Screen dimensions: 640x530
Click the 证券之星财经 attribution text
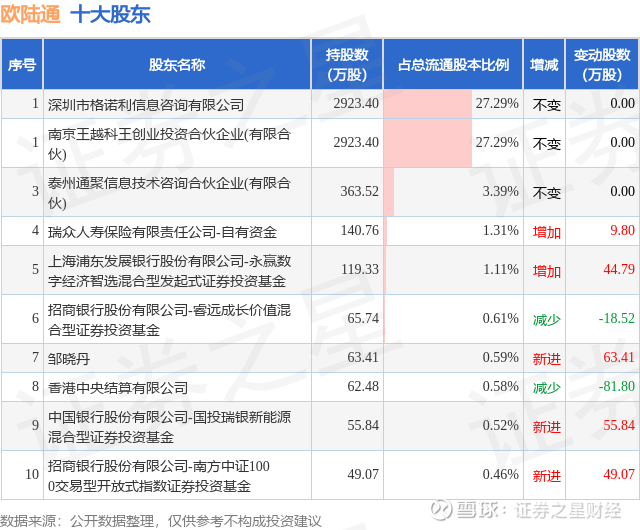point(567,510)
